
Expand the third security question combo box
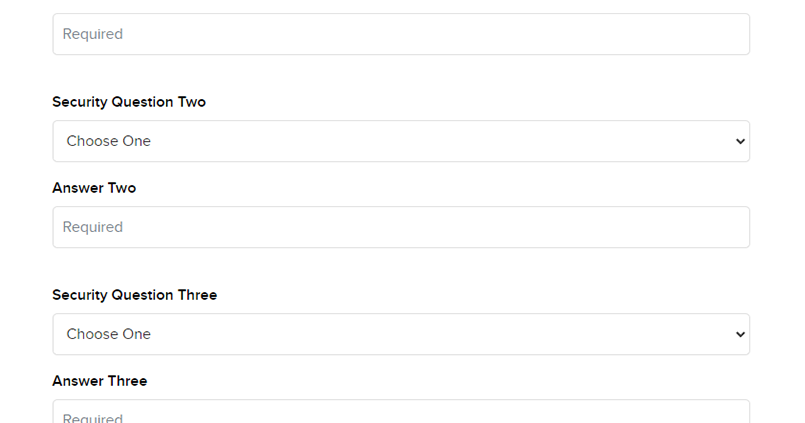[x=400, y=334]
